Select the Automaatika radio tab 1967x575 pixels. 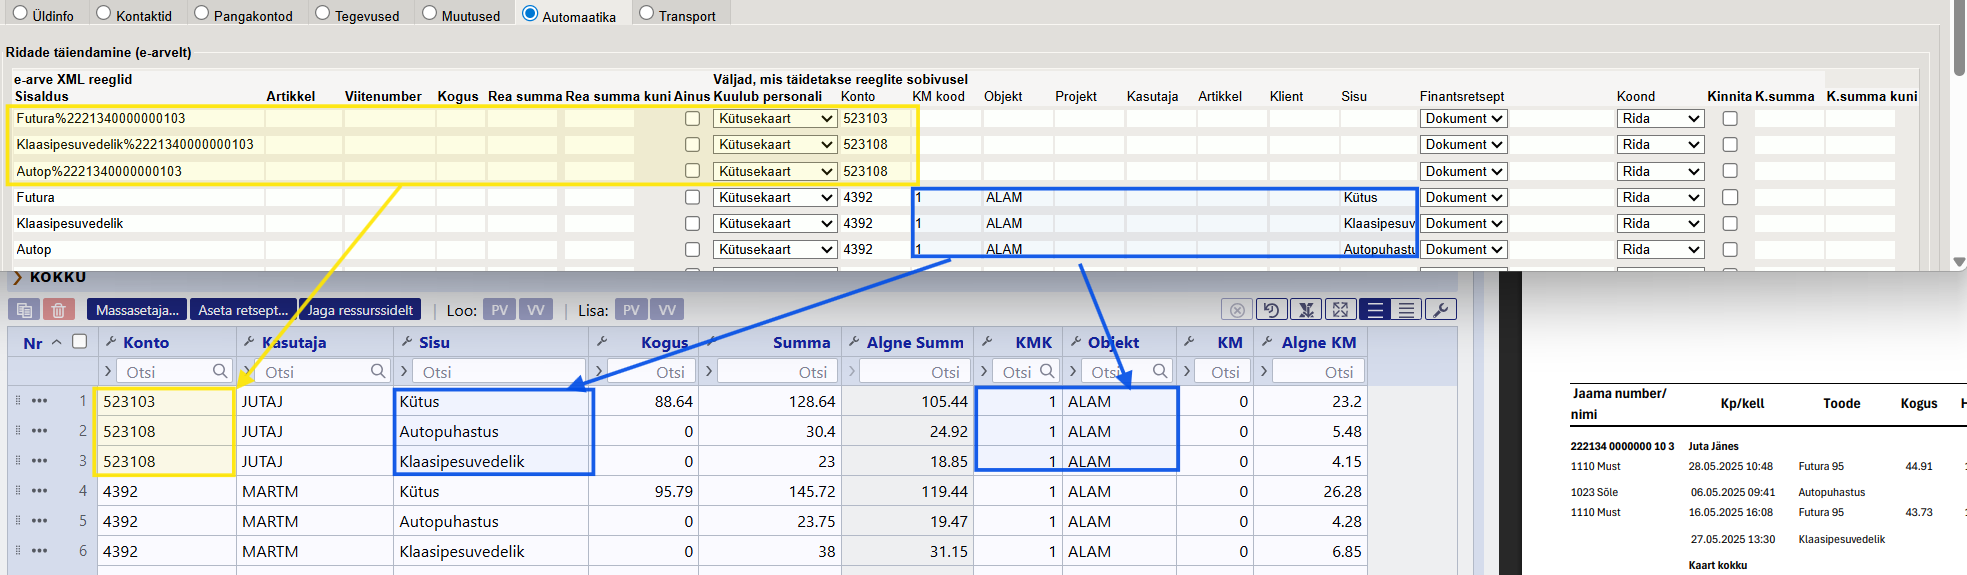[530, 14]
